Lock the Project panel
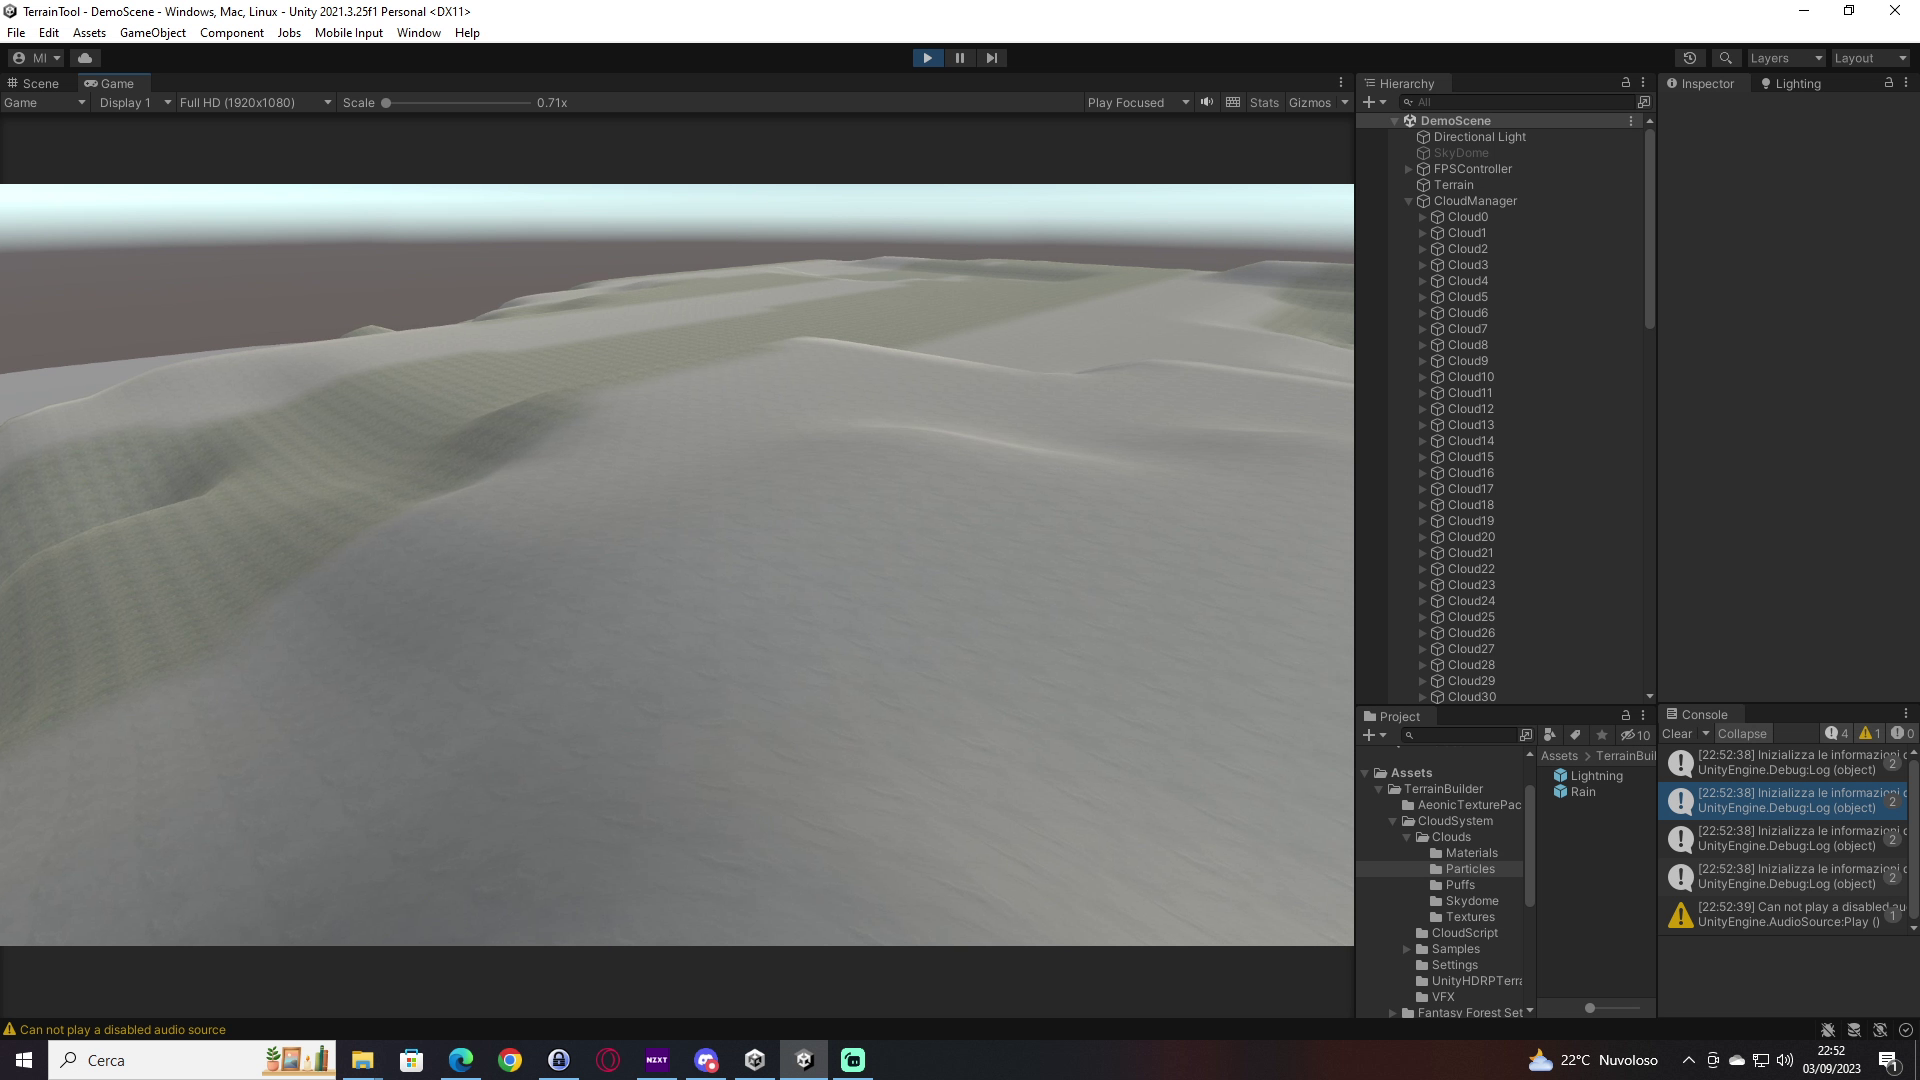 pos(1625,716)
